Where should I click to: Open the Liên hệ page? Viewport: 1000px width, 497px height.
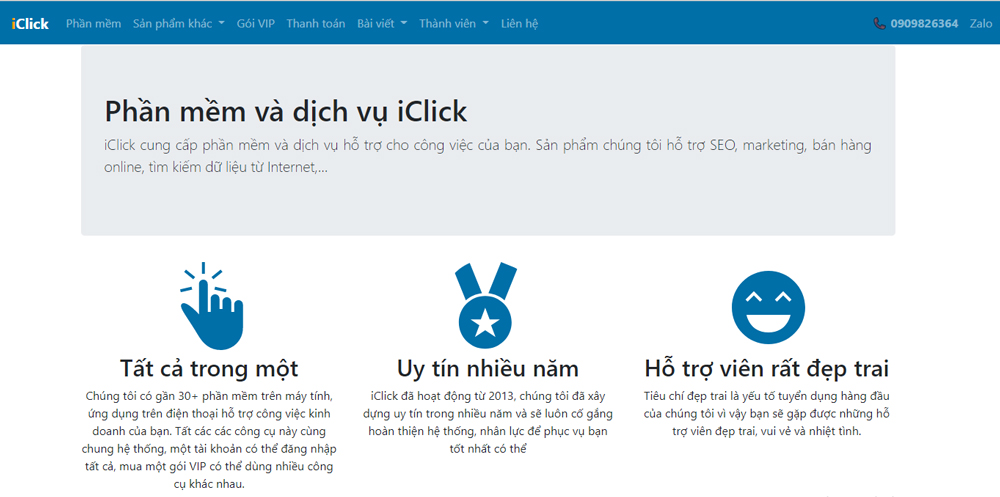(x=519, y=24)
